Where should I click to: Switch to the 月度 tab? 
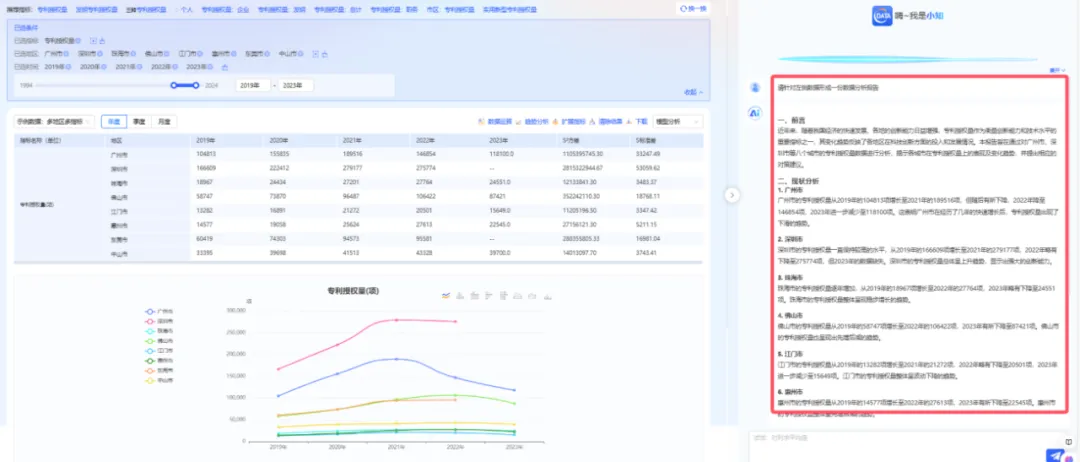tap(163, 122)
